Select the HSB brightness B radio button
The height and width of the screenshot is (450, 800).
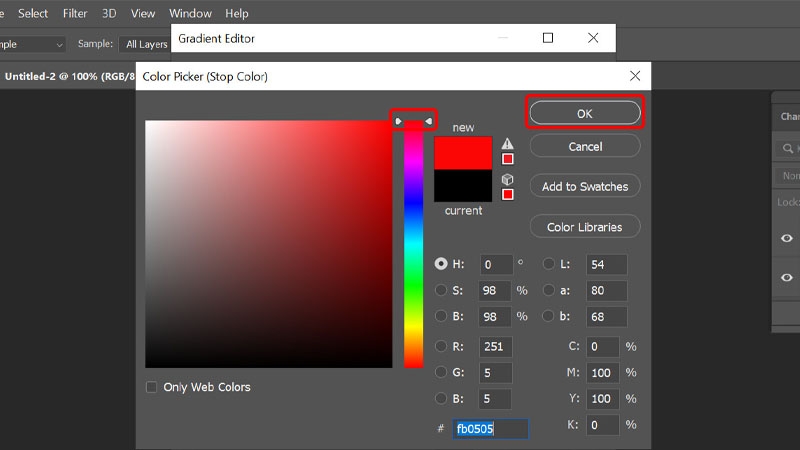[x=441, y=316]
